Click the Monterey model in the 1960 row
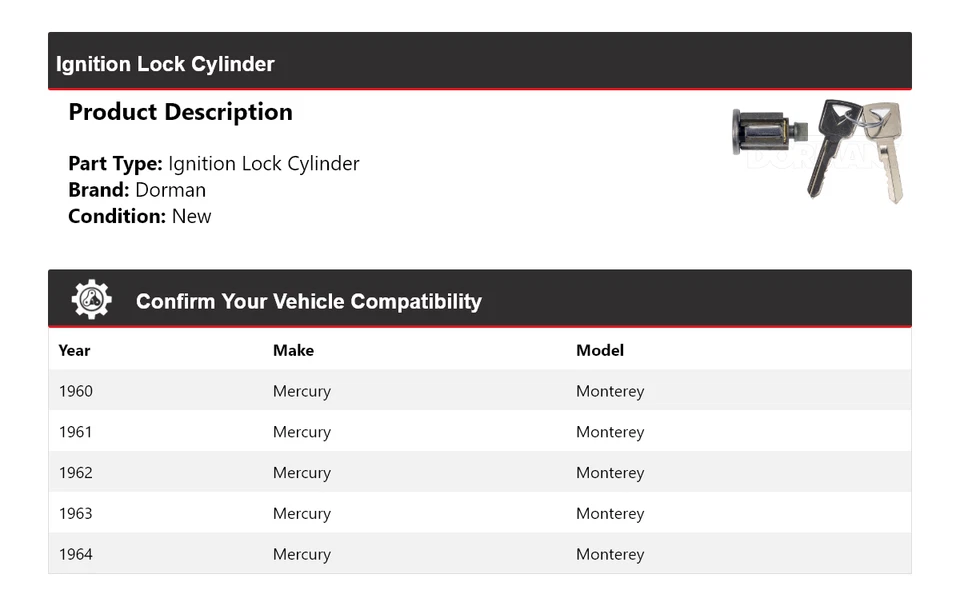Screen dimensions: 960x606 pos(610,391)
